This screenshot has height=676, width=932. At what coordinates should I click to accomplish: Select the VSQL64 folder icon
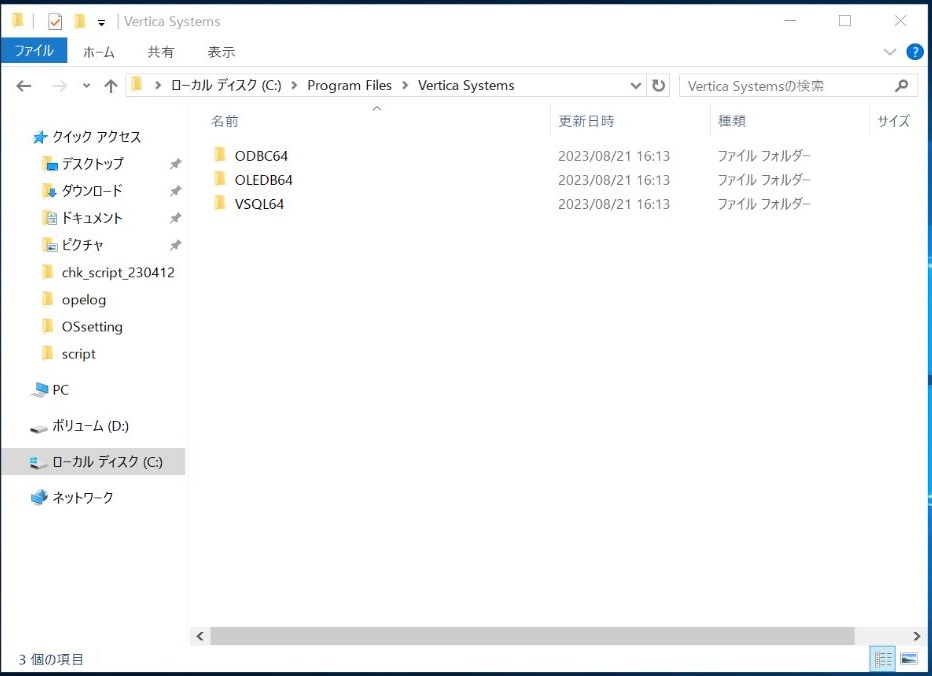tap(221, 204)
